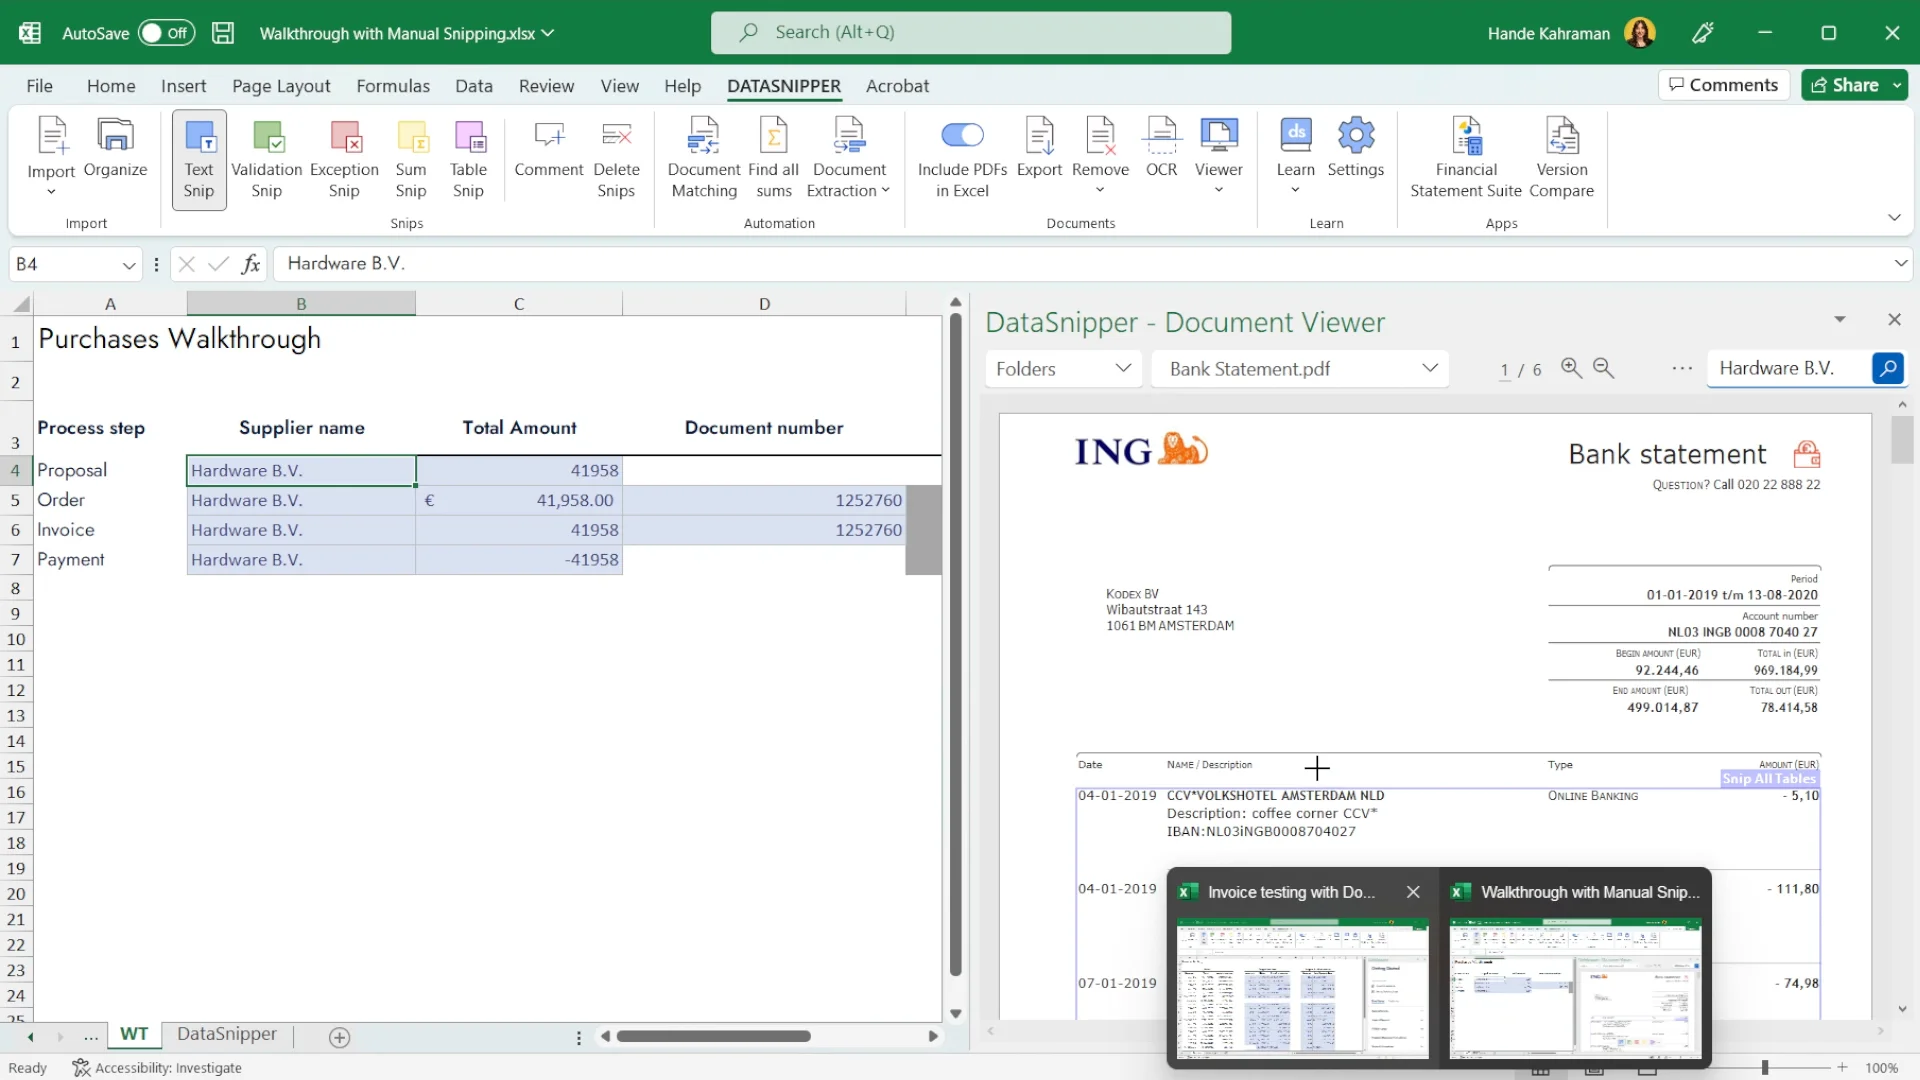Viewport: 1920px width, 1080px height.
Task: Toggle AutoSave switch off/on
Action: click(x=165, y=33)
